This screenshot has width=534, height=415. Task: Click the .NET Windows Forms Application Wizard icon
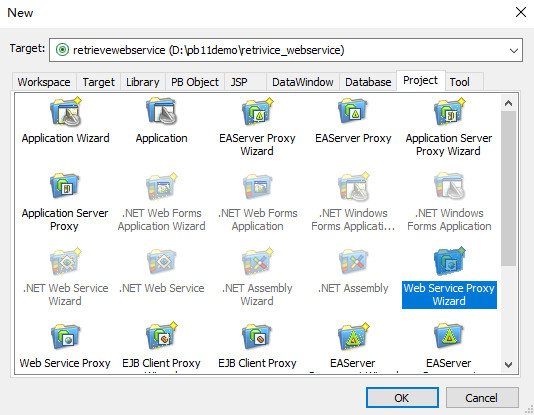354,186
